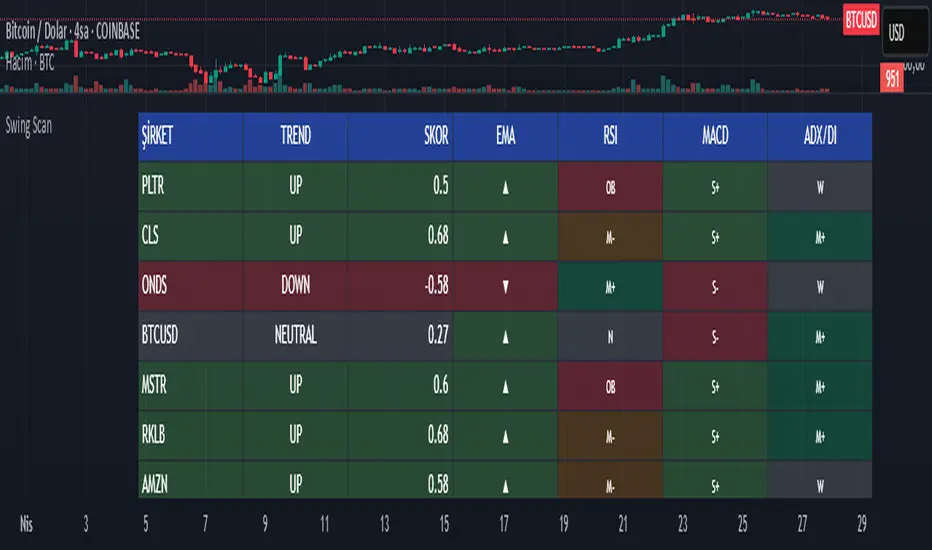Click the OB RSI cell in MSTR row
Screen dimensions: 932x550
coord(610,386)
